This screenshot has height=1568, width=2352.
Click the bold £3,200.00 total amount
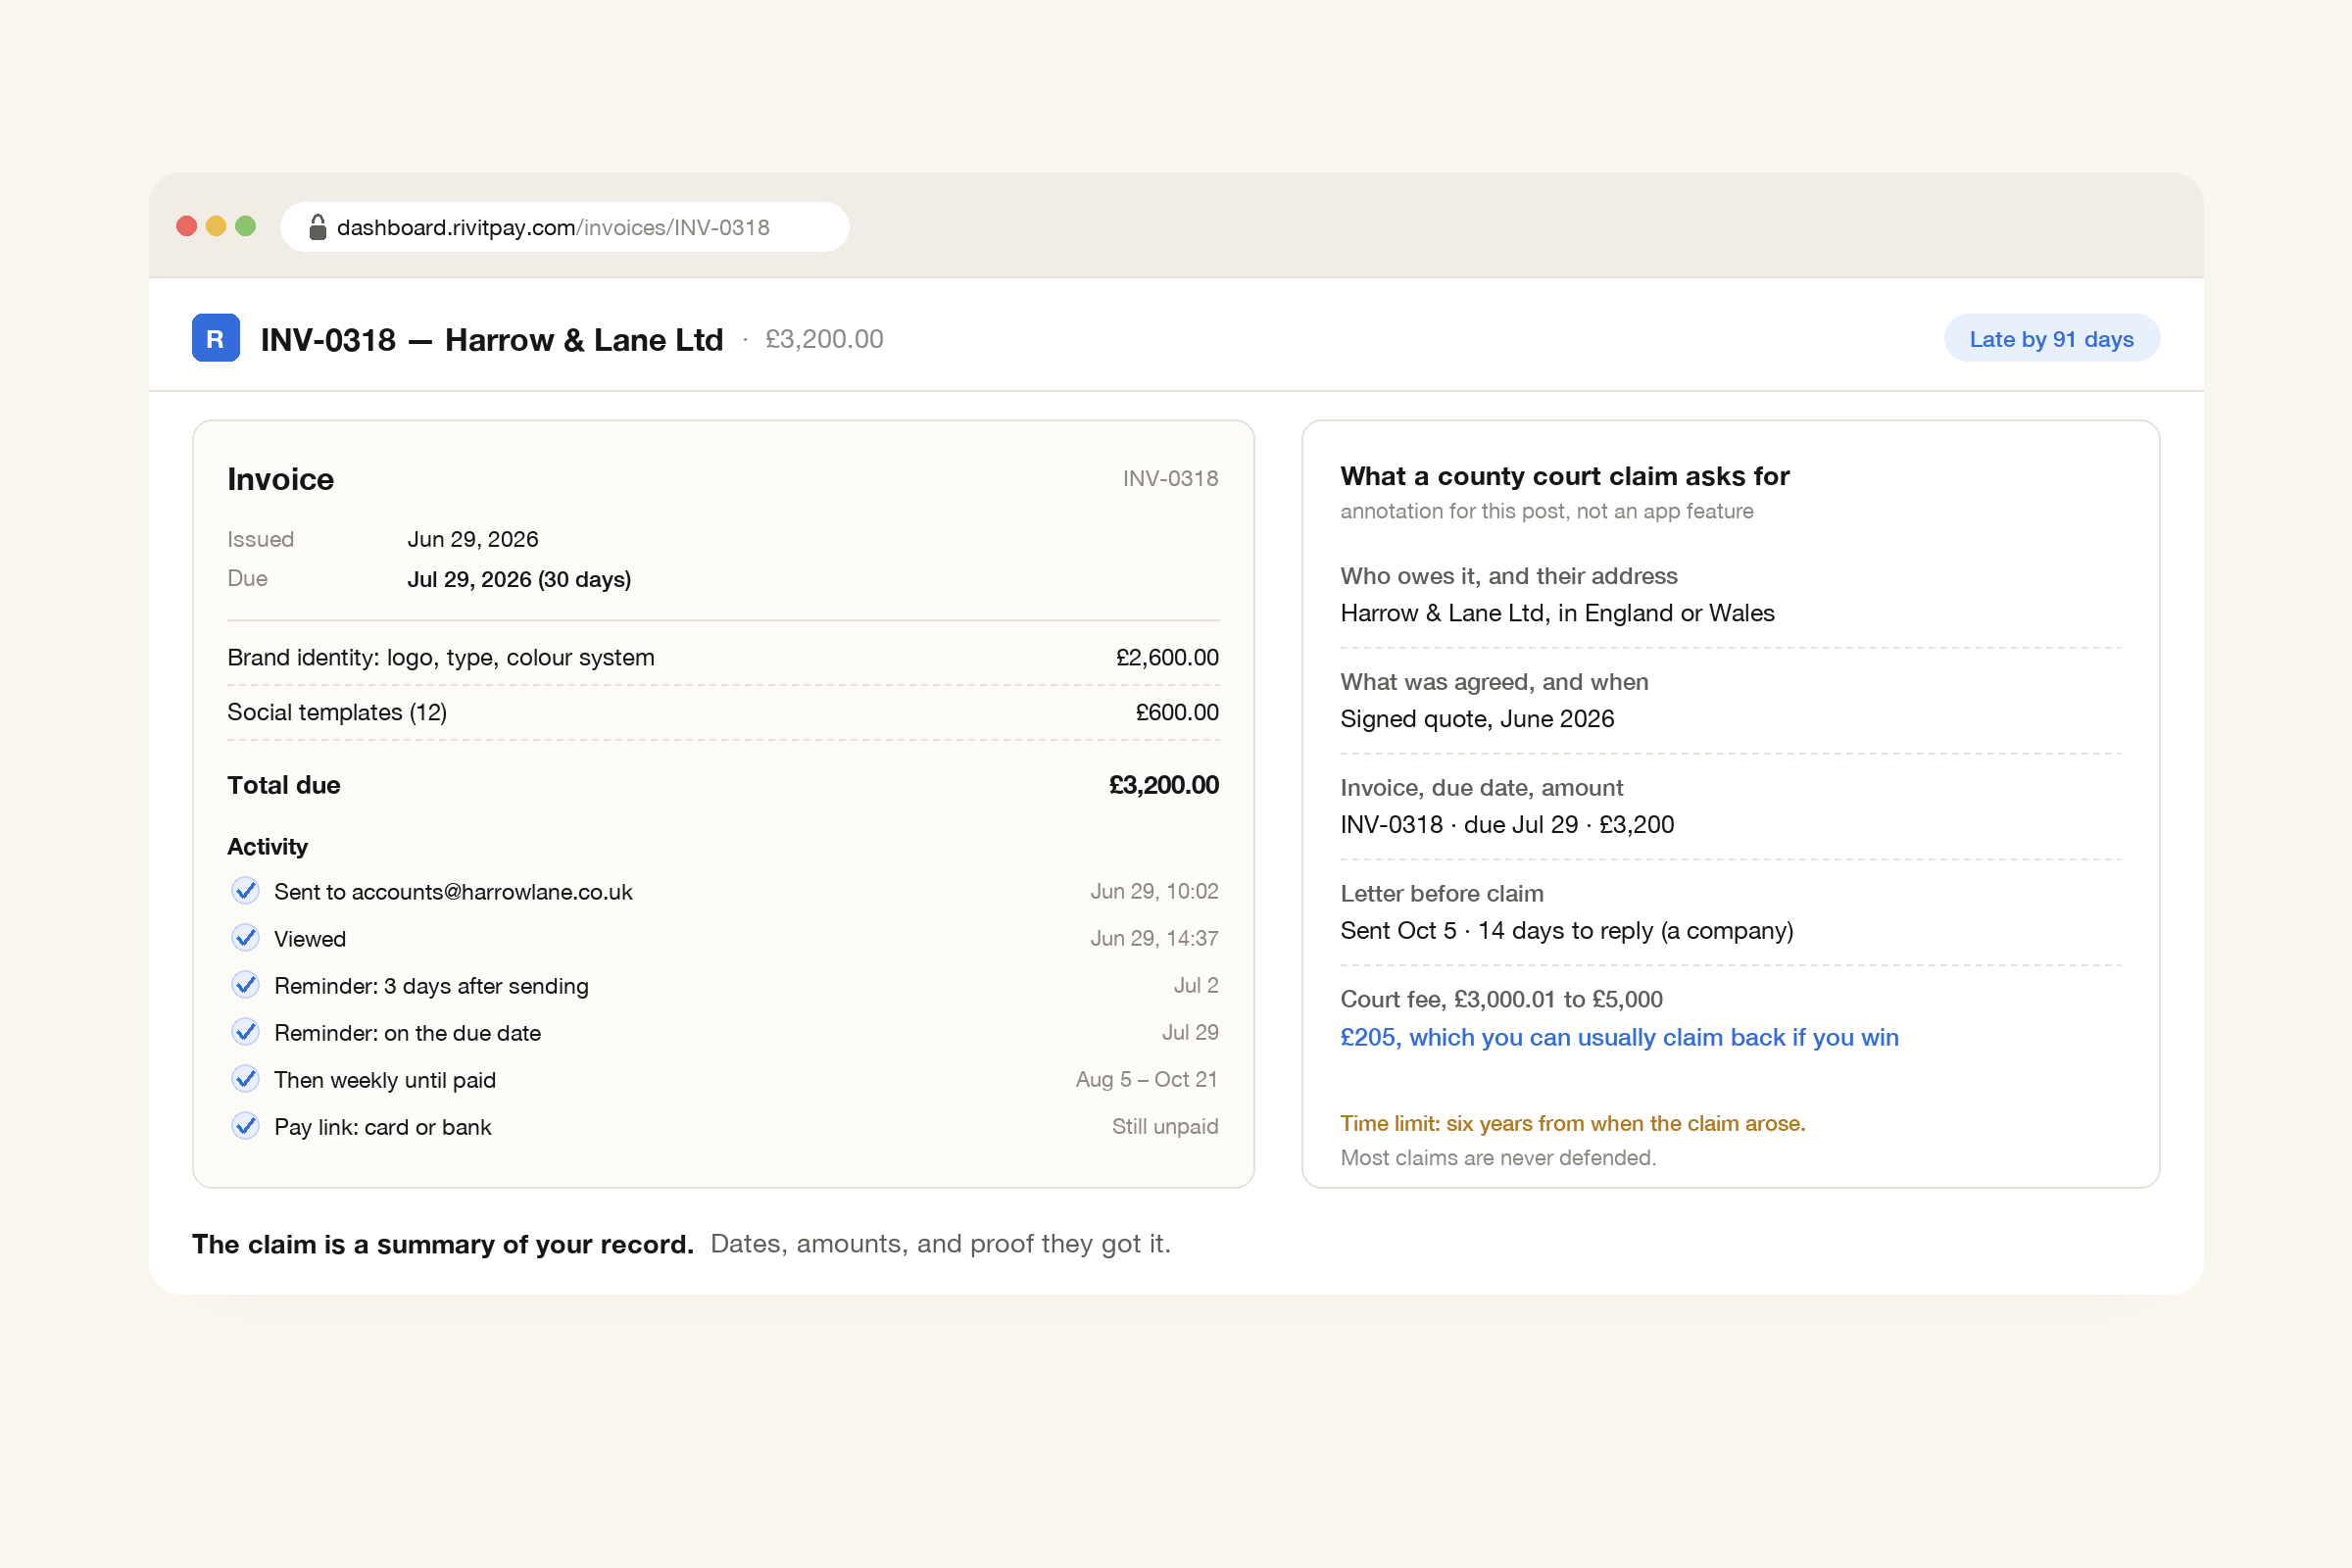pos(1164,785)
